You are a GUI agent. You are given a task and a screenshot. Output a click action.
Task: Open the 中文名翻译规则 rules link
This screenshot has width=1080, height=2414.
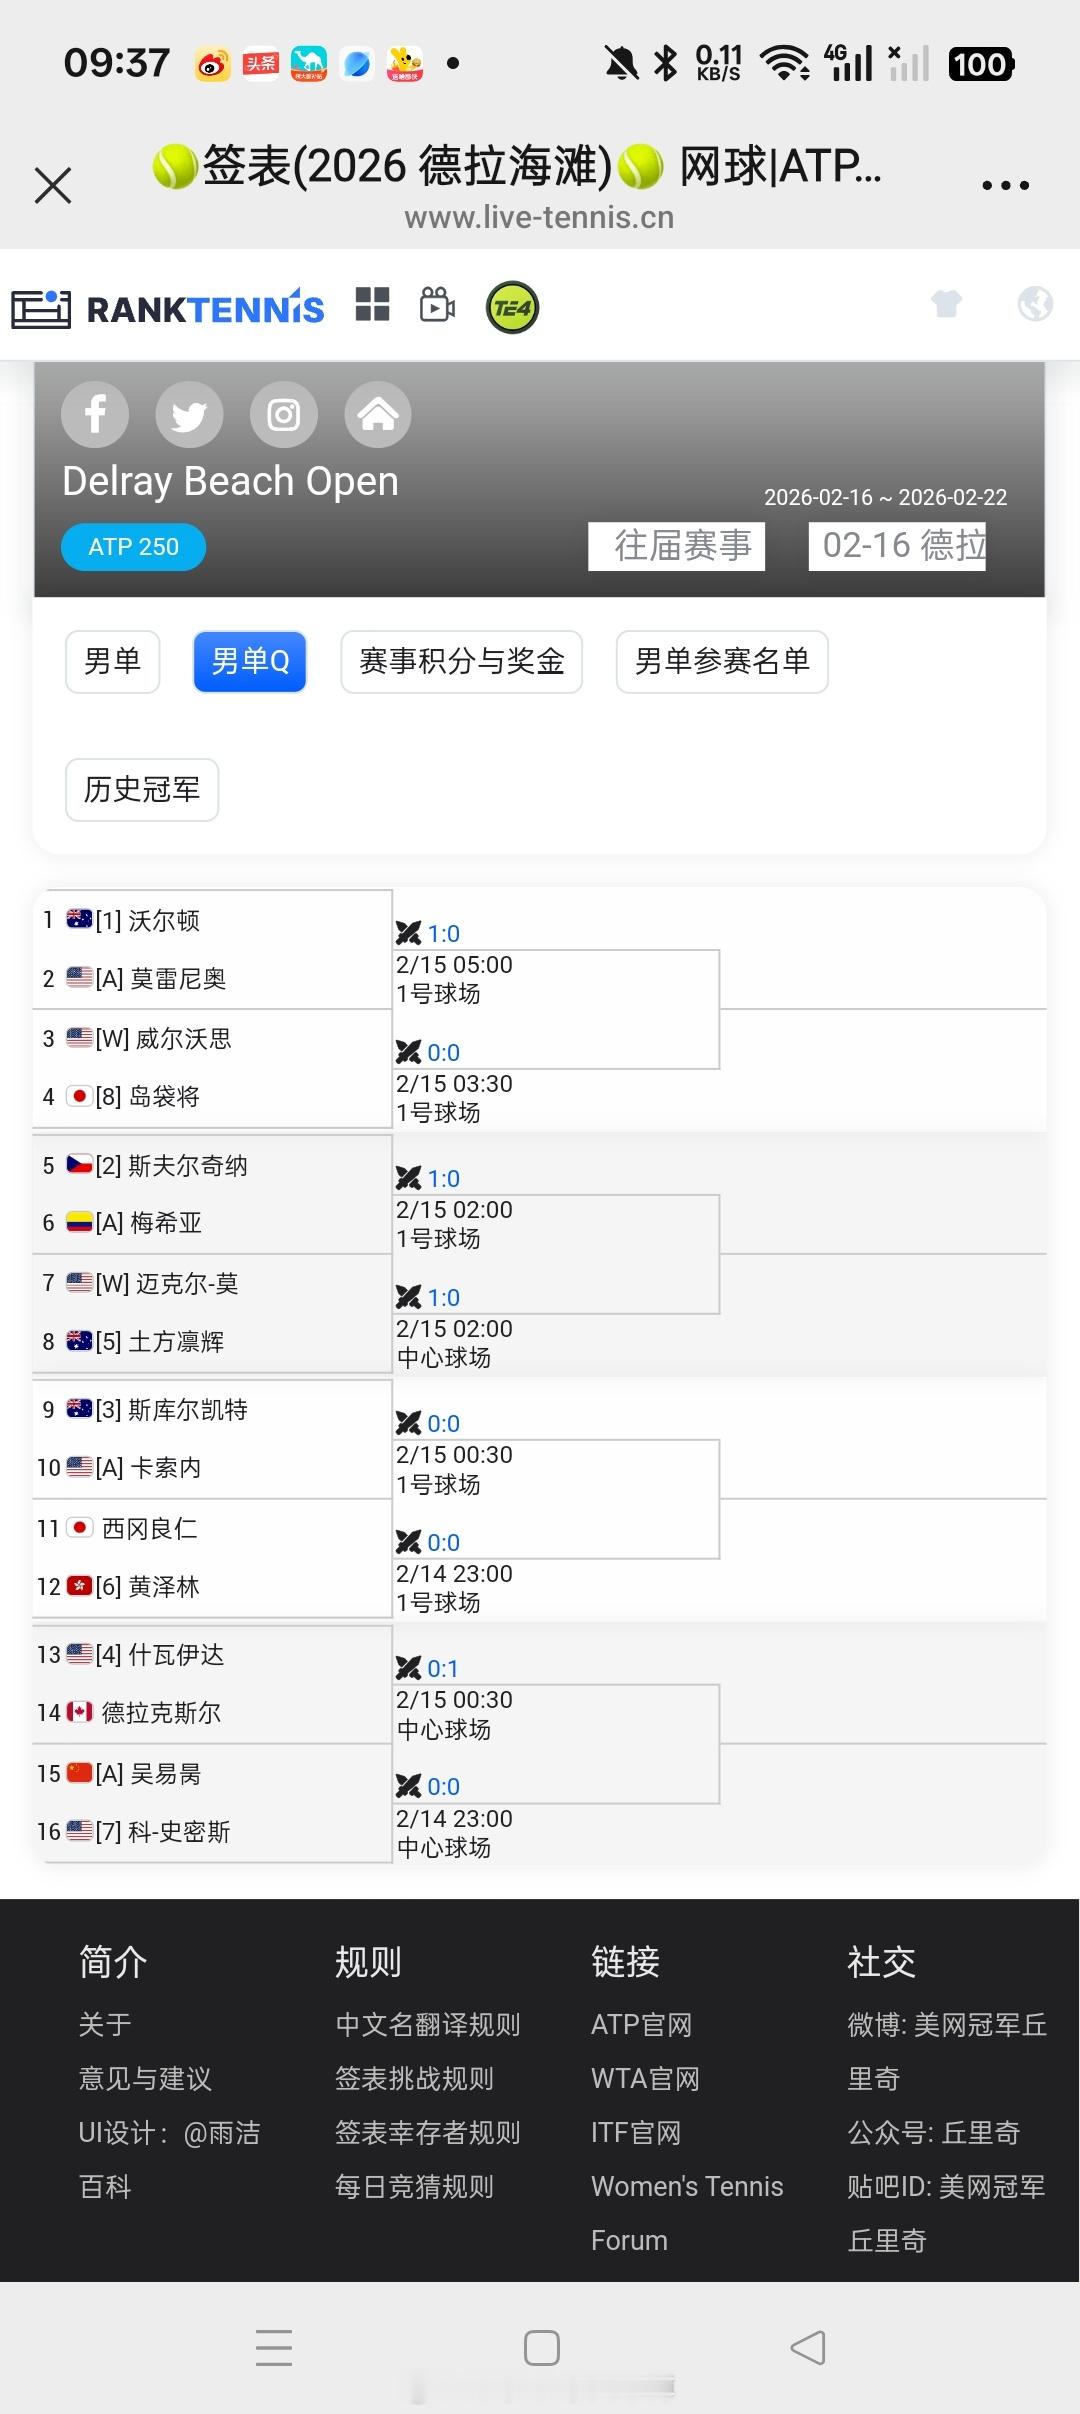click(x=426, y=2024)
